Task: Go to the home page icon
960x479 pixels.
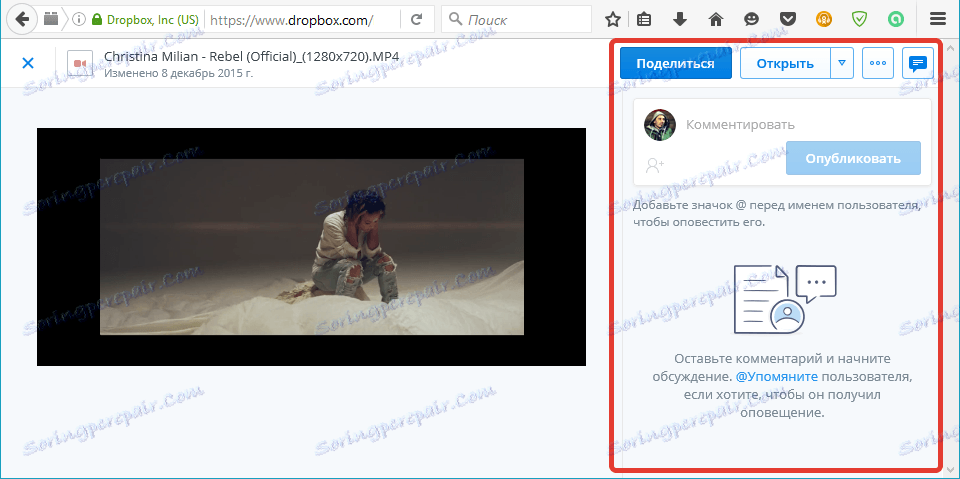Action: 715,20
